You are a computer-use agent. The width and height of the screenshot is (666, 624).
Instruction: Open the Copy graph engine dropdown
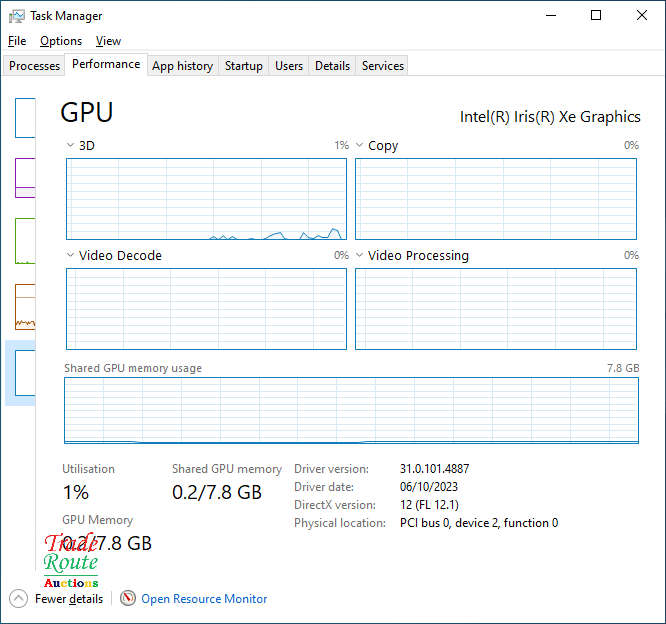[x=360, y=146]
